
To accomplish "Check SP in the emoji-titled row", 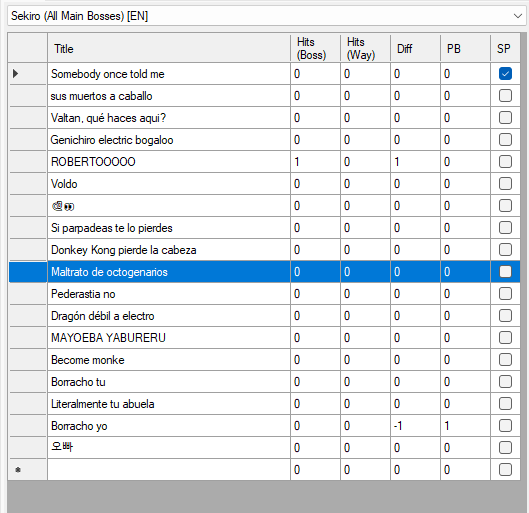I will pos(505,205).
